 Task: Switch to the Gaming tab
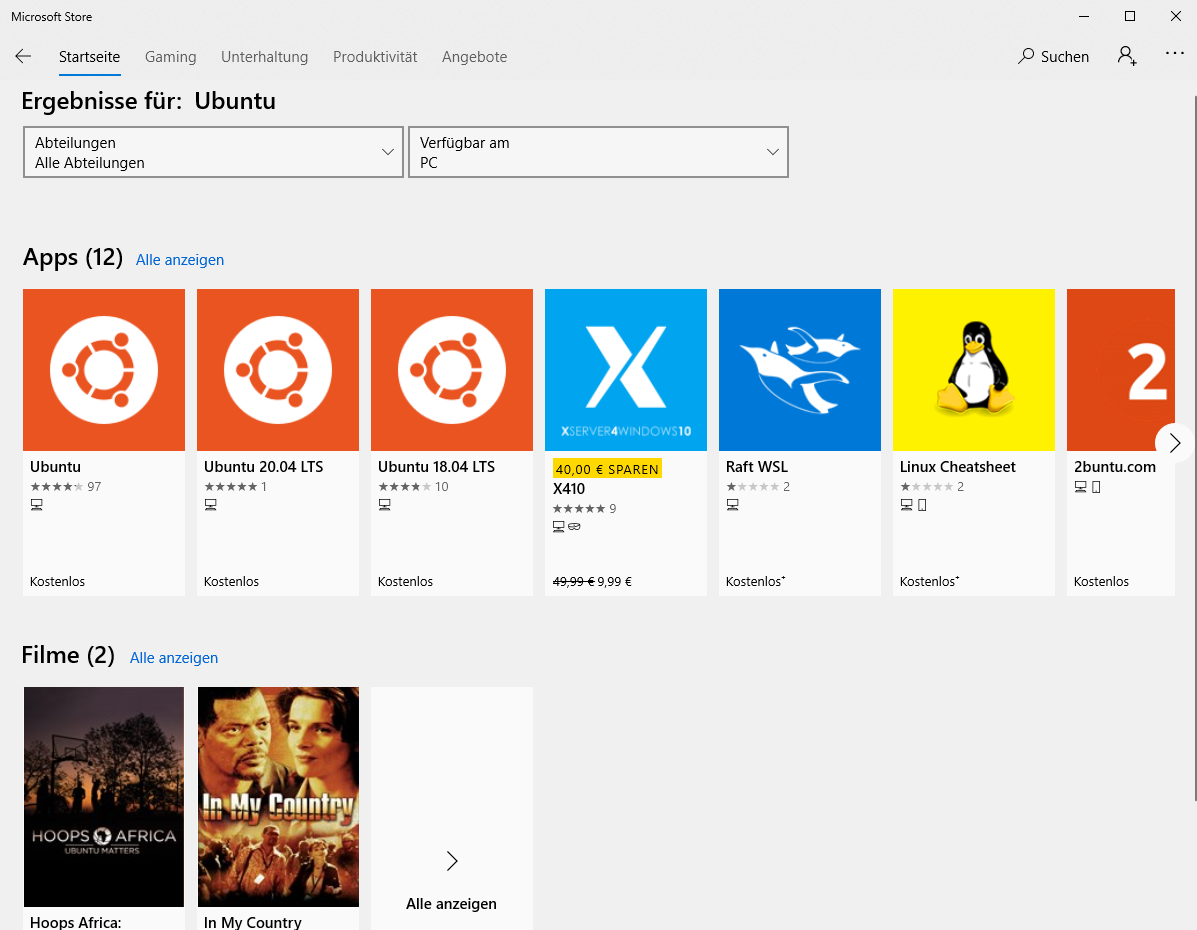coord(170,57)
